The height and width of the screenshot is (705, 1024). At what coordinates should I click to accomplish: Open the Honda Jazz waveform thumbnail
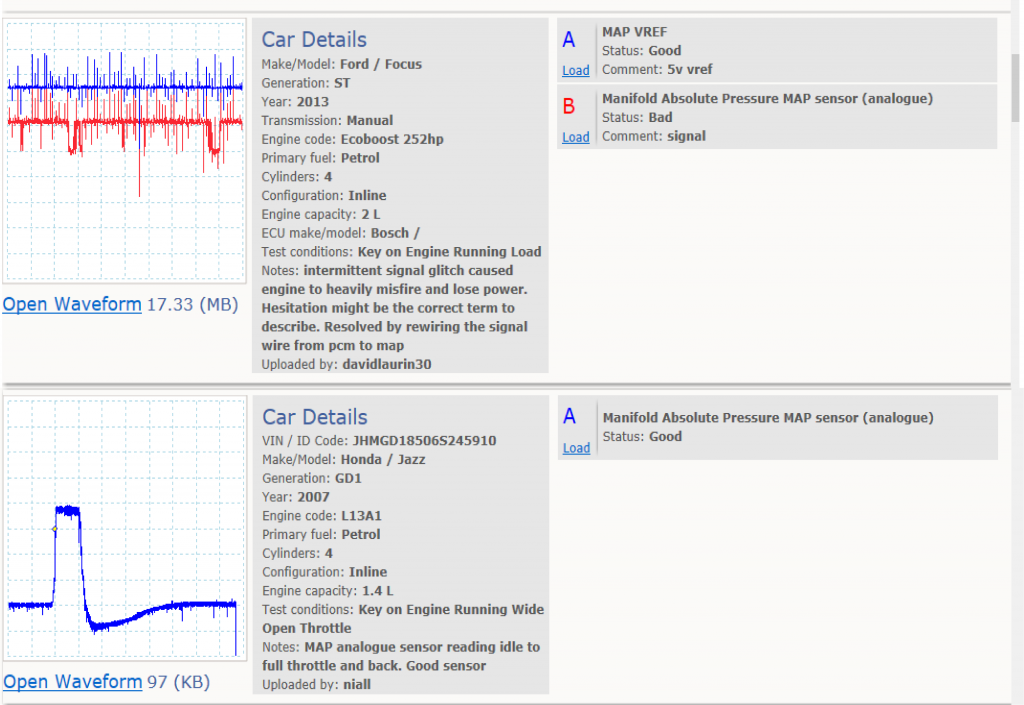pyautogui.click(x=125, y=528)
